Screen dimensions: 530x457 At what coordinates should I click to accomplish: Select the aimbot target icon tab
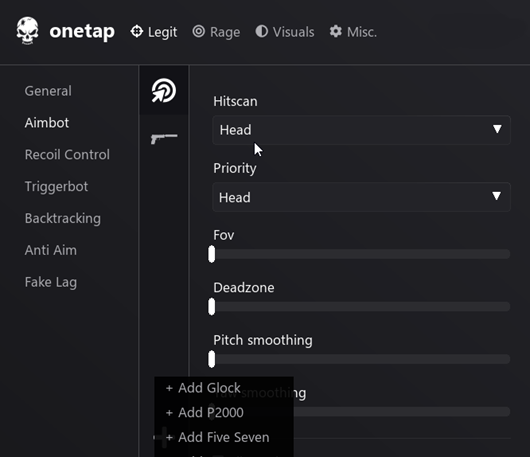[164, 91]
